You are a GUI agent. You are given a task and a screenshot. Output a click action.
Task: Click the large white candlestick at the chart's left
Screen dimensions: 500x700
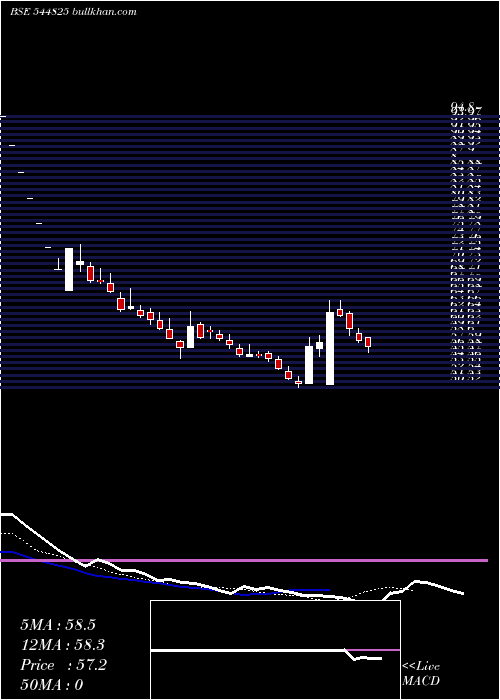point(69,269)
